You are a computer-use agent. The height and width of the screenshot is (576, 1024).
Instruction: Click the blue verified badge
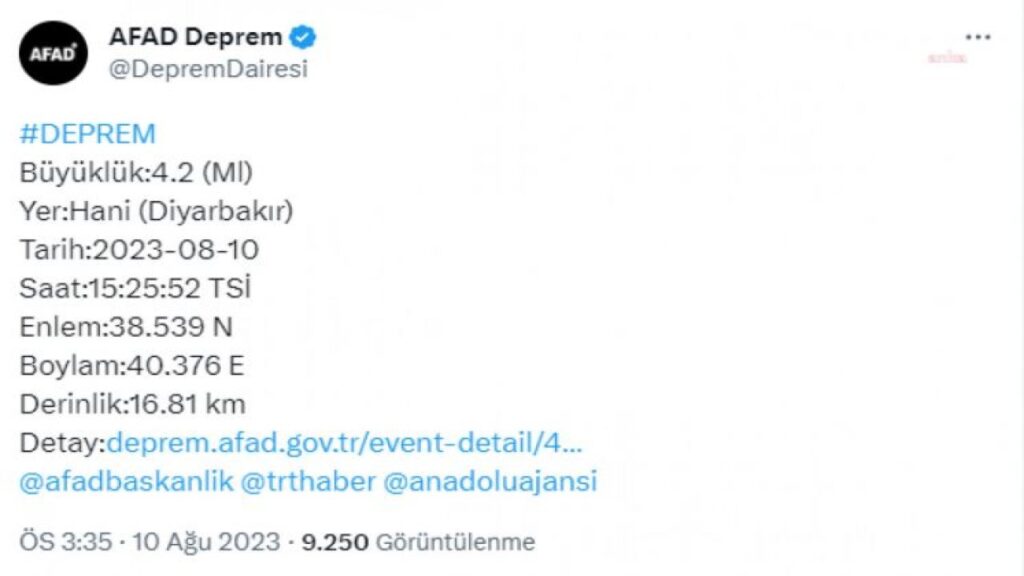pyautogui.click(x=302, y=37)
